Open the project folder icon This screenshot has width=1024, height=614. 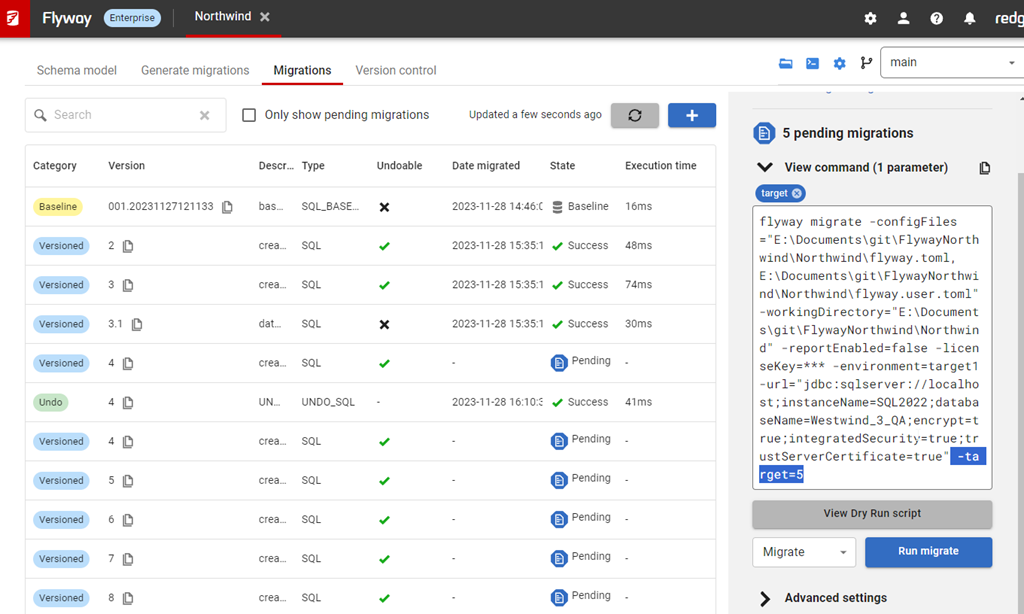[786, 63]
